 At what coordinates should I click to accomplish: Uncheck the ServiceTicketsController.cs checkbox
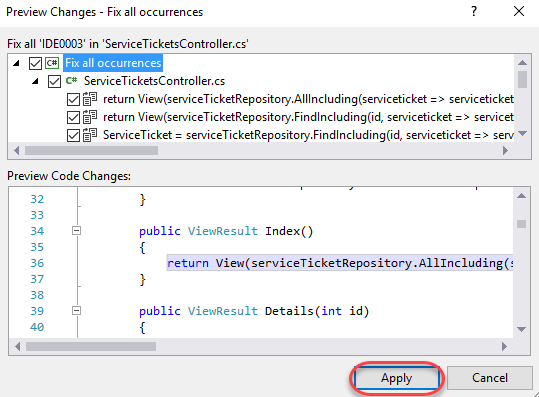[x=54, y=81]
